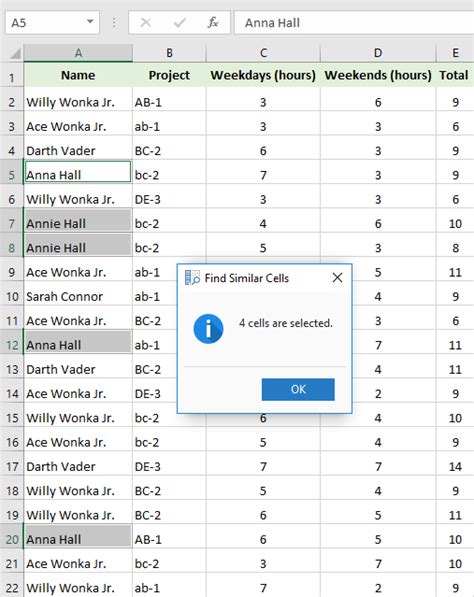Click the blue information icon in dialog

208,329
